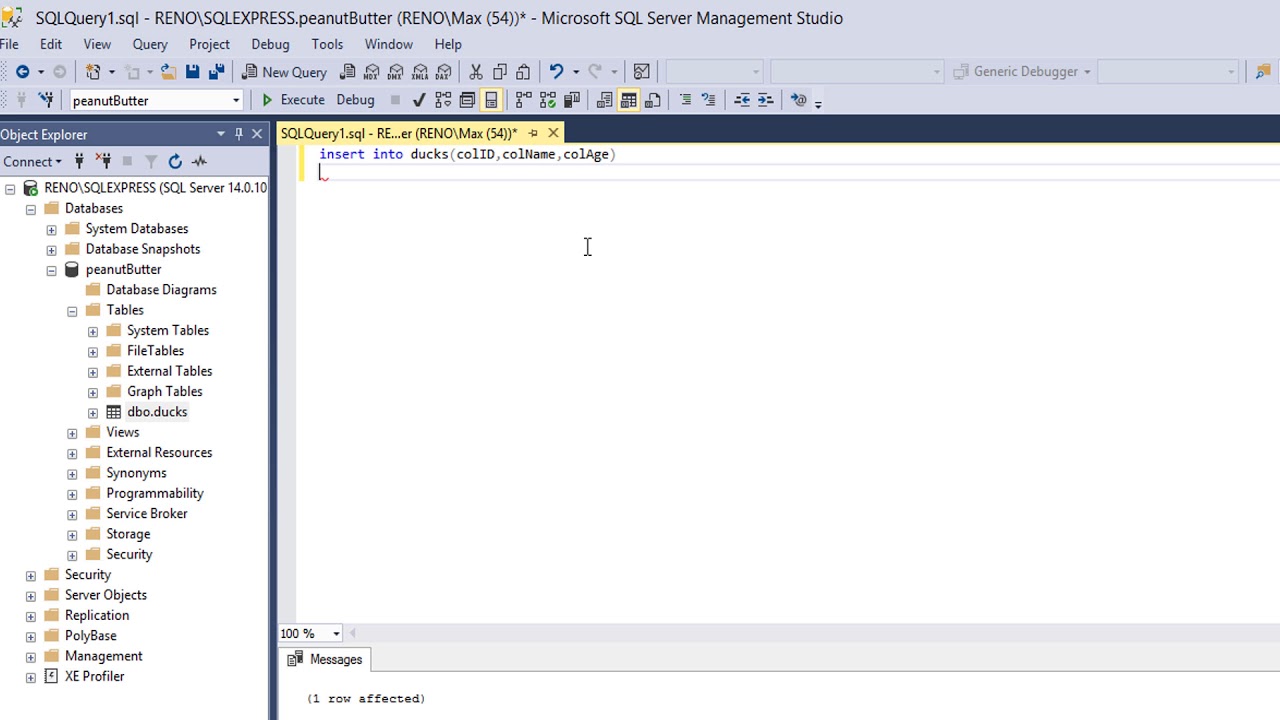Click the Change Connection icon beside database combo

46,100
